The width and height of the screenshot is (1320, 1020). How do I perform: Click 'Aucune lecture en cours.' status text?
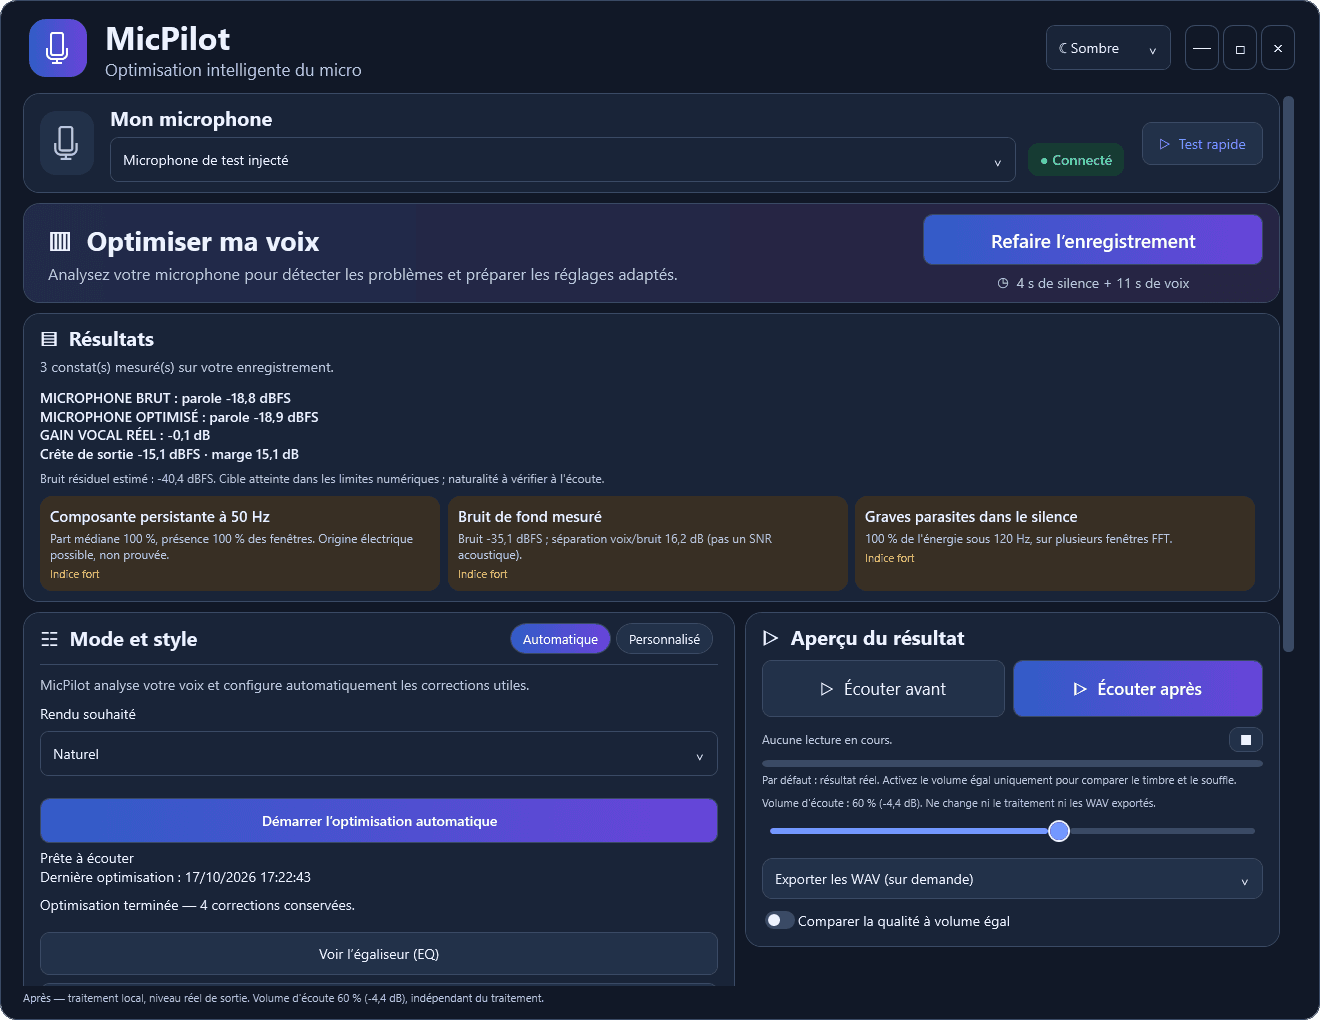click(827, 740)
